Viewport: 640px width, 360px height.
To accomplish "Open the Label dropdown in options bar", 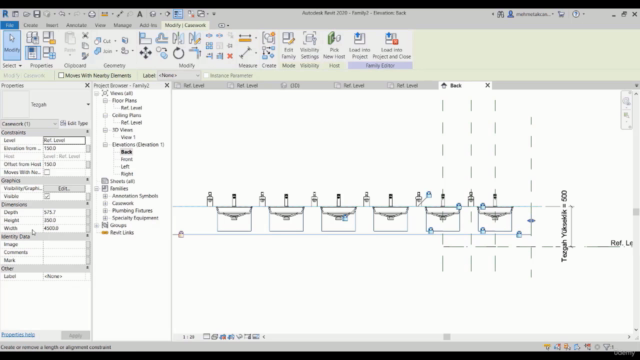I will coord(179,75).
